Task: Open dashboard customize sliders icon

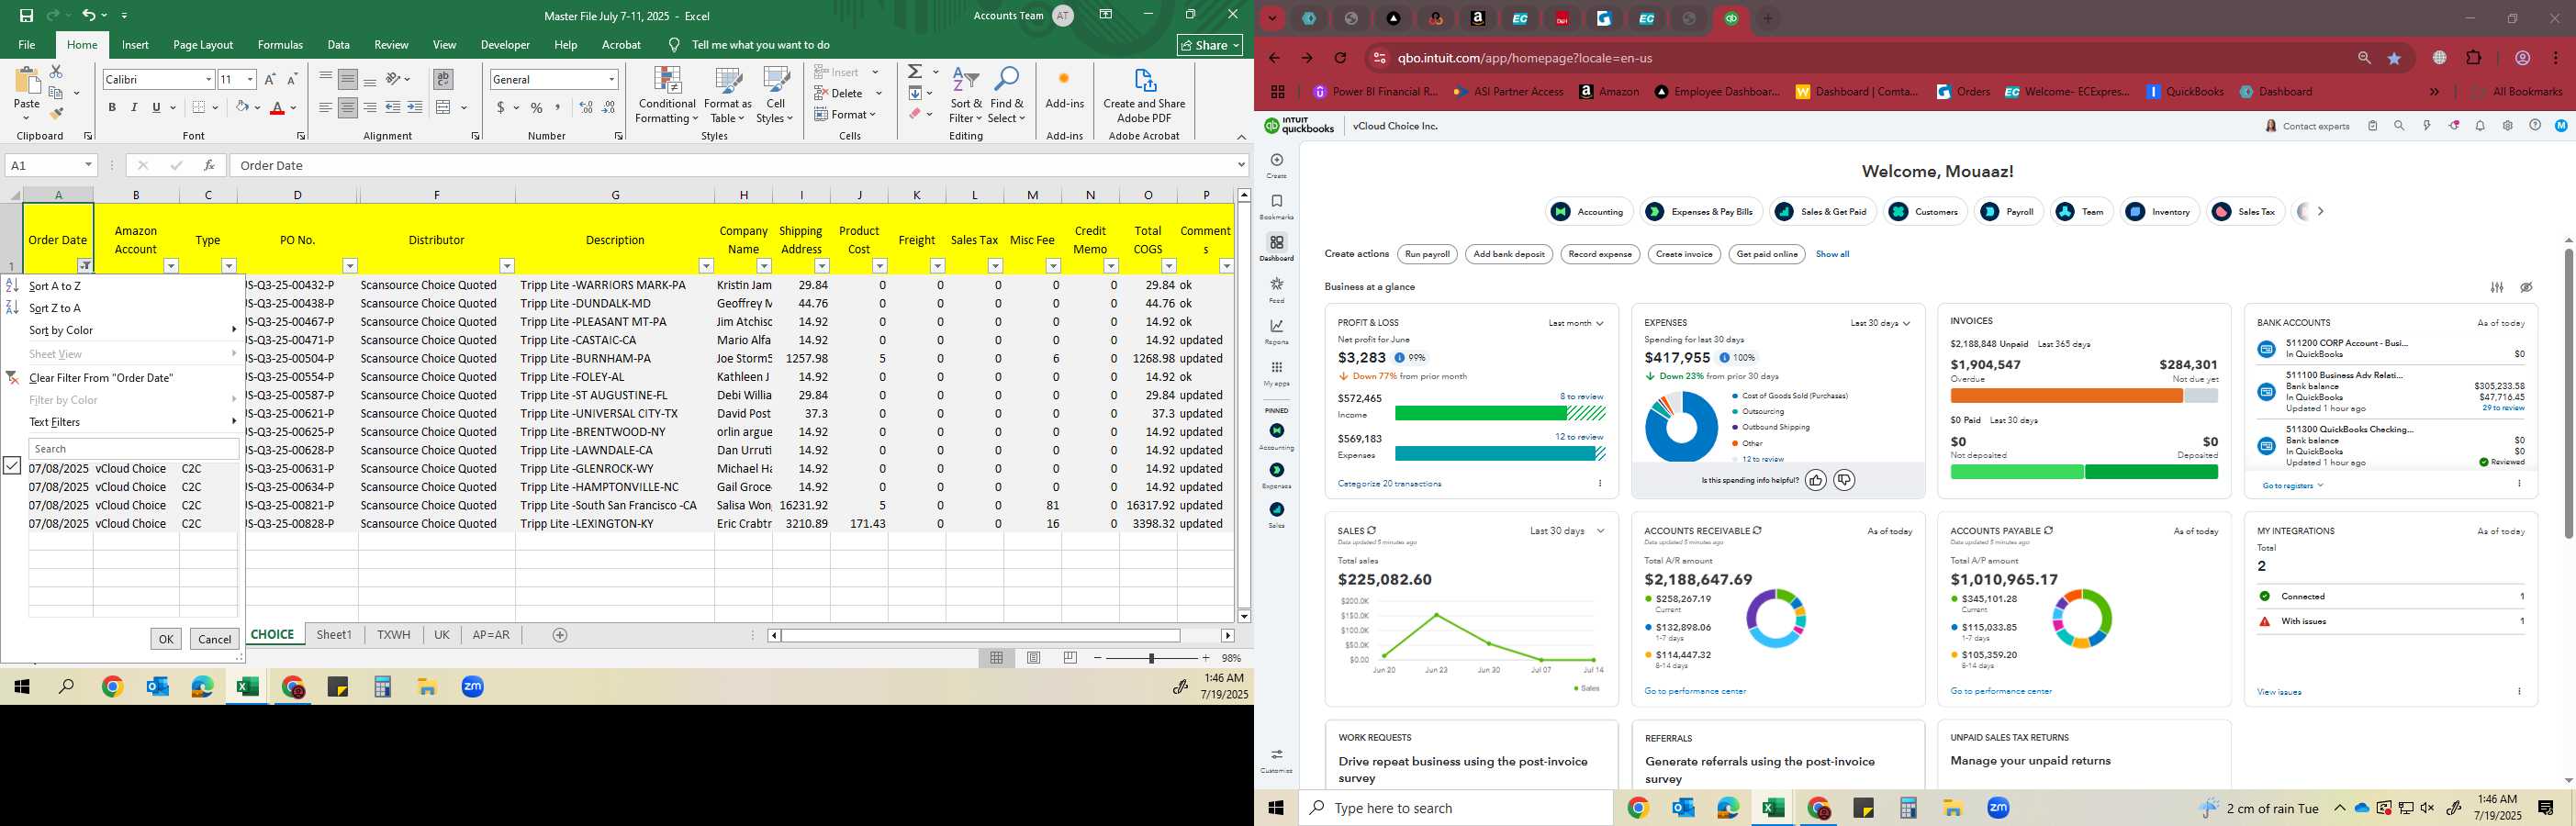Action: click(x=2497, y=287)
